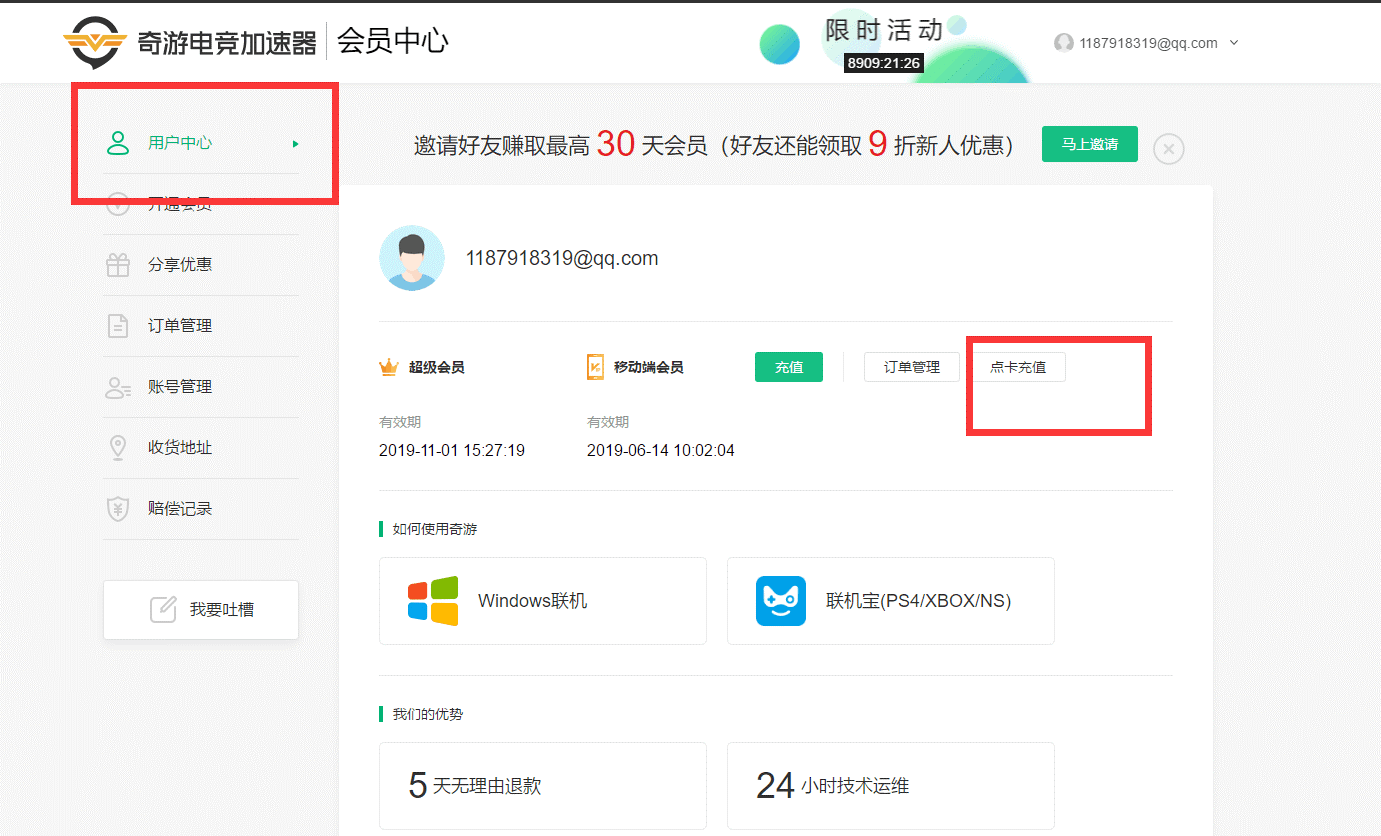Image resolution: width=1381 pixels, height=836 pixels.
Task: Click the small avatar icon in header
Action: 1064,43
